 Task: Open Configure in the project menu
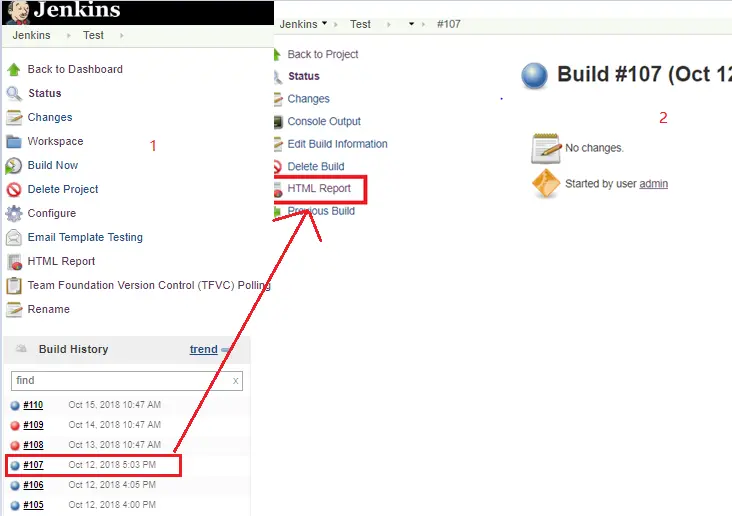(52, 213)
